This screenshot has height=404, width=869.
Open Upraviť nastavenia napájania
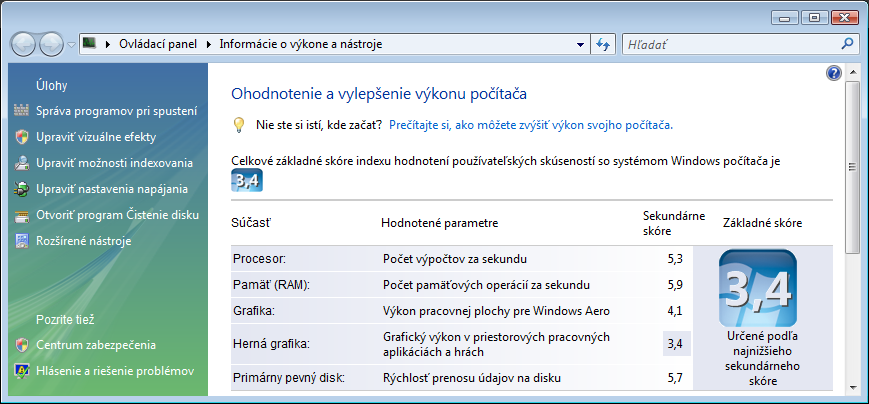click(x=112, y=189)
